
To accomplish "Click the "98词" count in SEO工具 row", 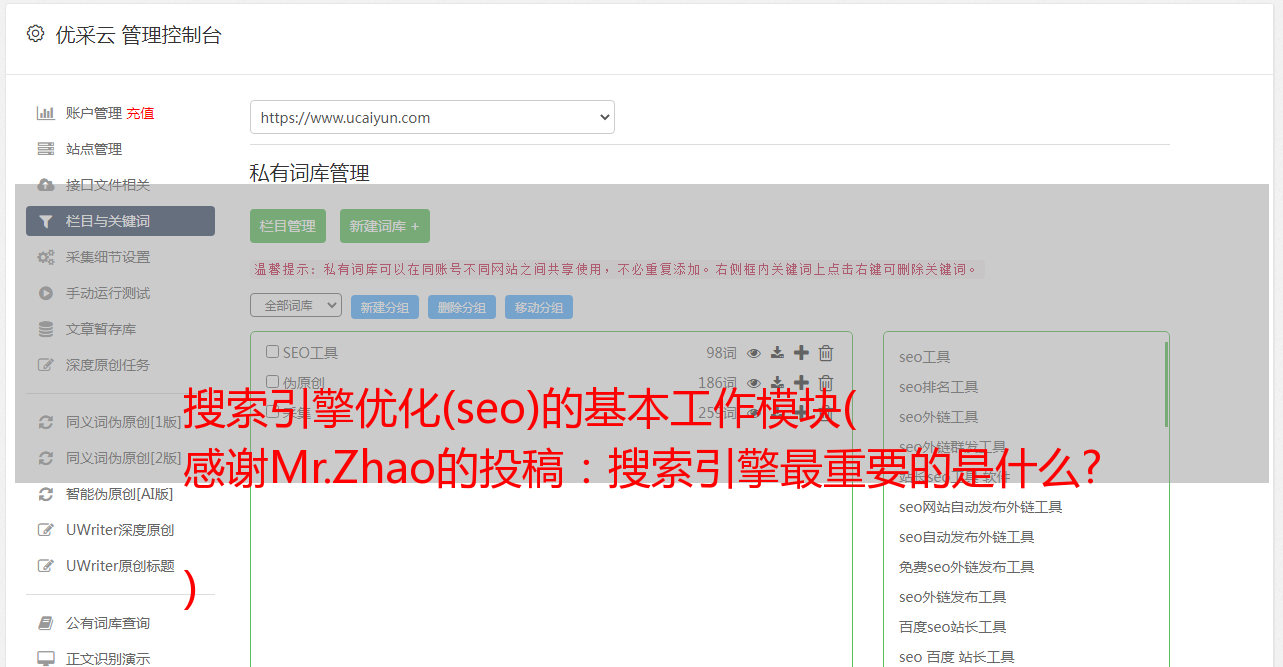I will [x=721, y=353].
